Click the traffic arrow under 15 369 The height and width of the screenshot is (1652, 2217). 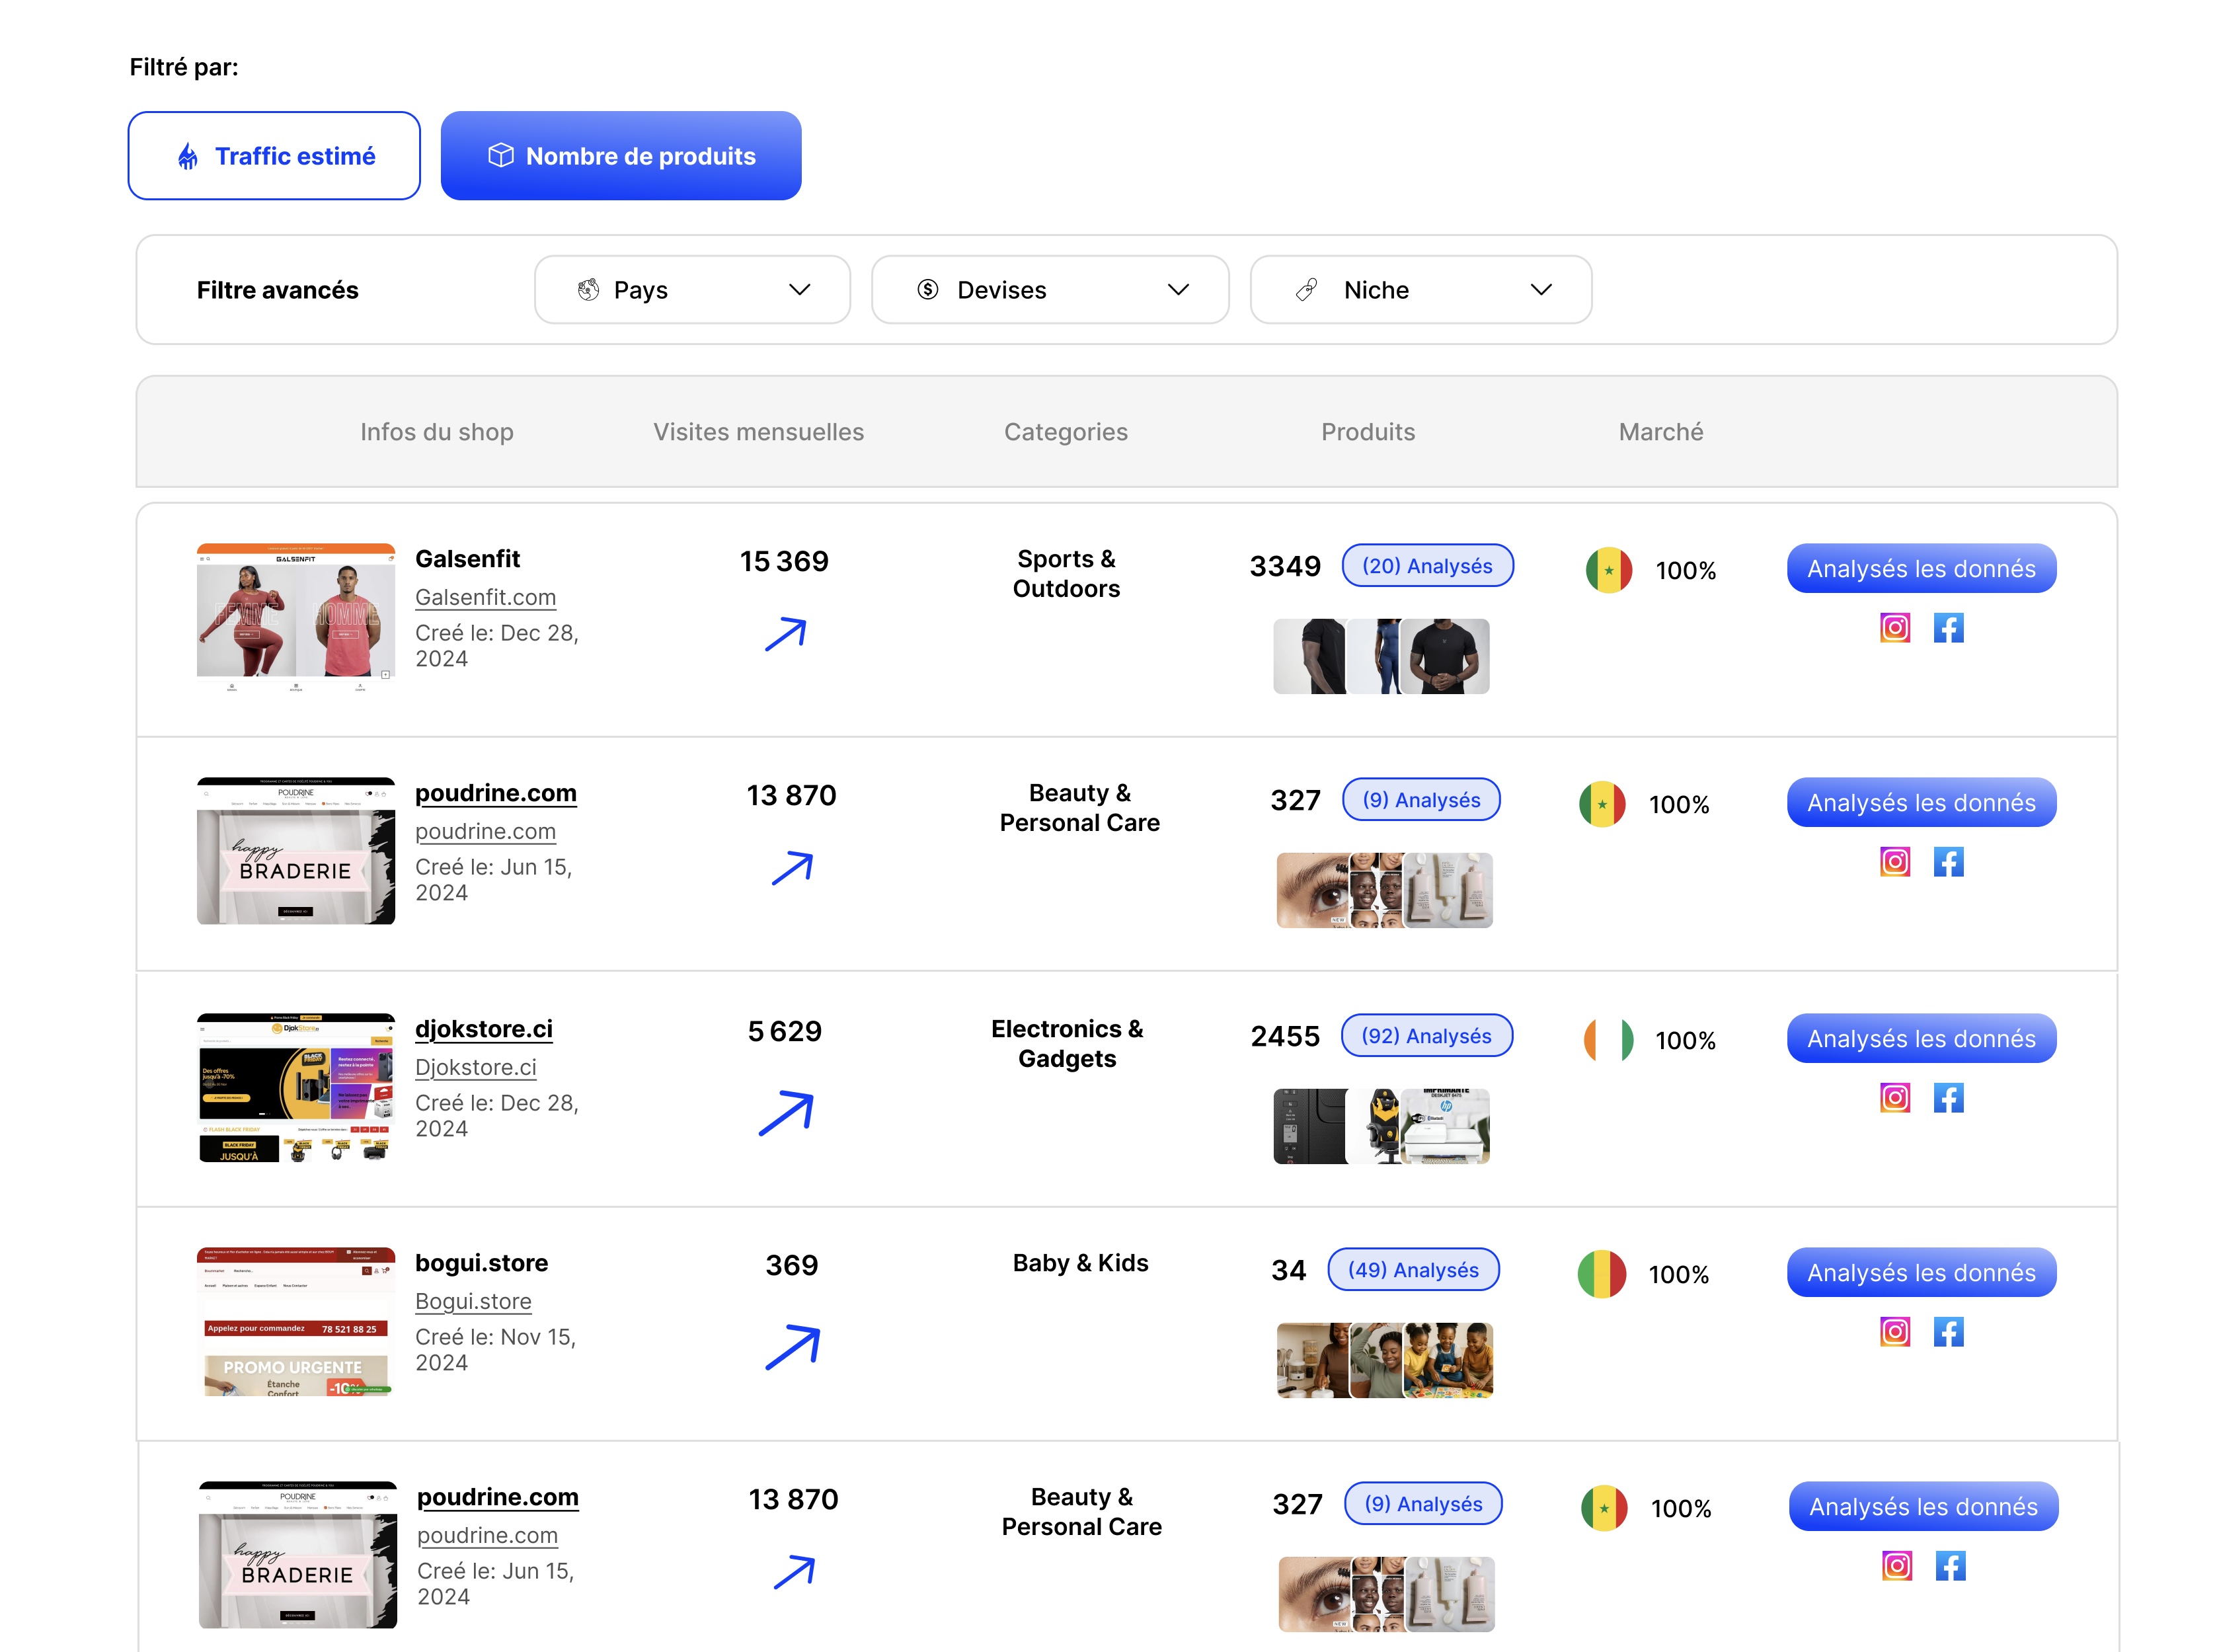(785, 634)
